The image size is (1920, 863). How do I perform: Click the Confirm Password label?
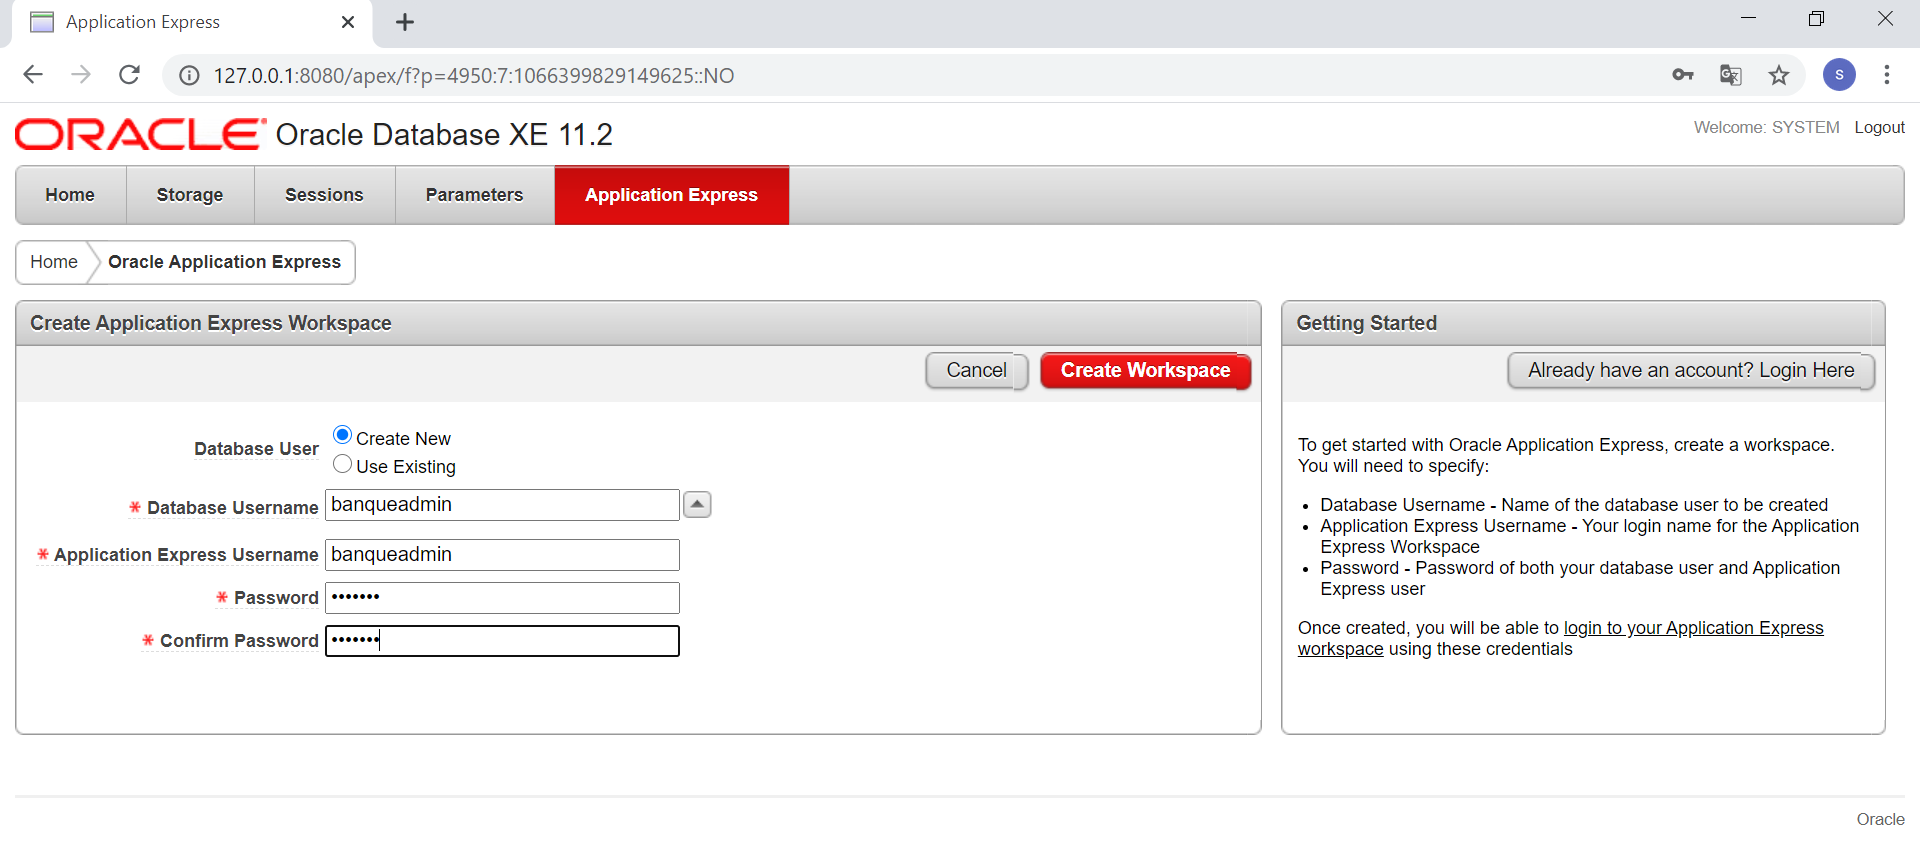239,641
